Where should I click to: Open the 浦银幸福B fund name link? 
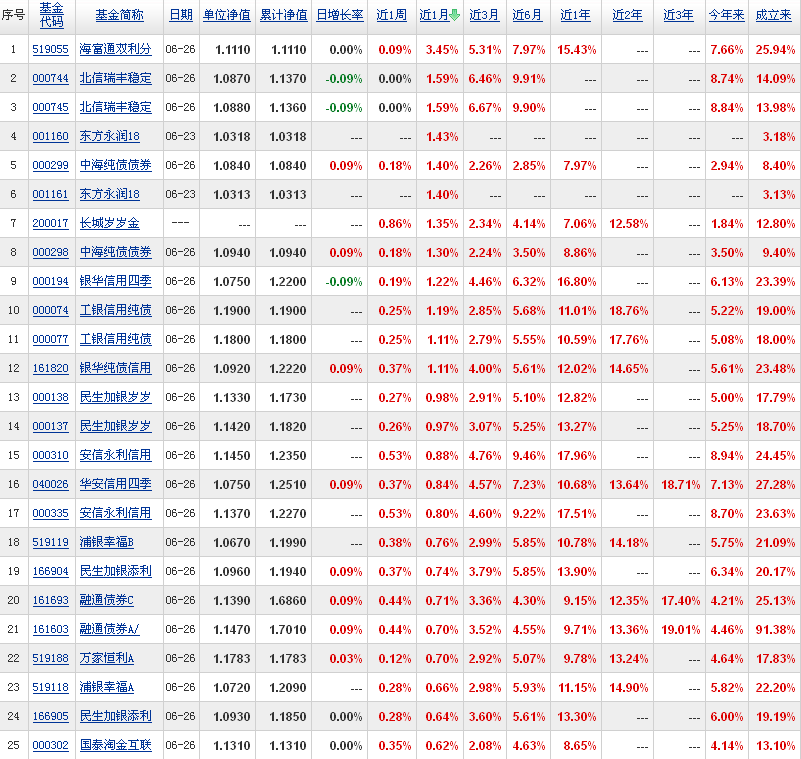coord(106,542)
